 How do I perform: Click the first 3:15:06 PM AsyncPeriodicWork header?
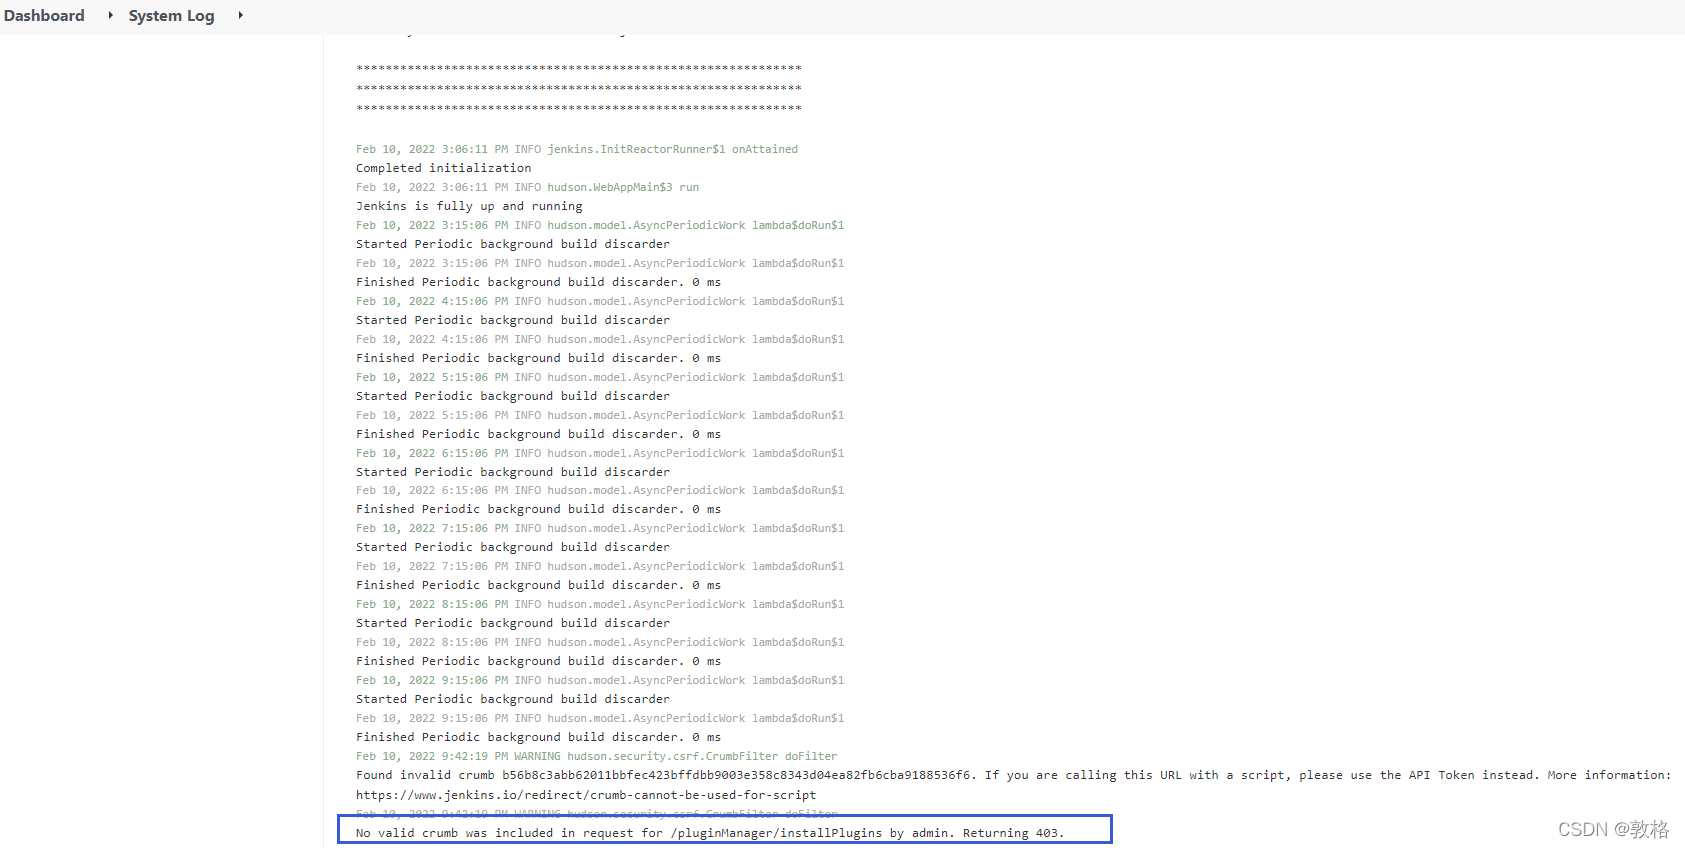point(600,225)
